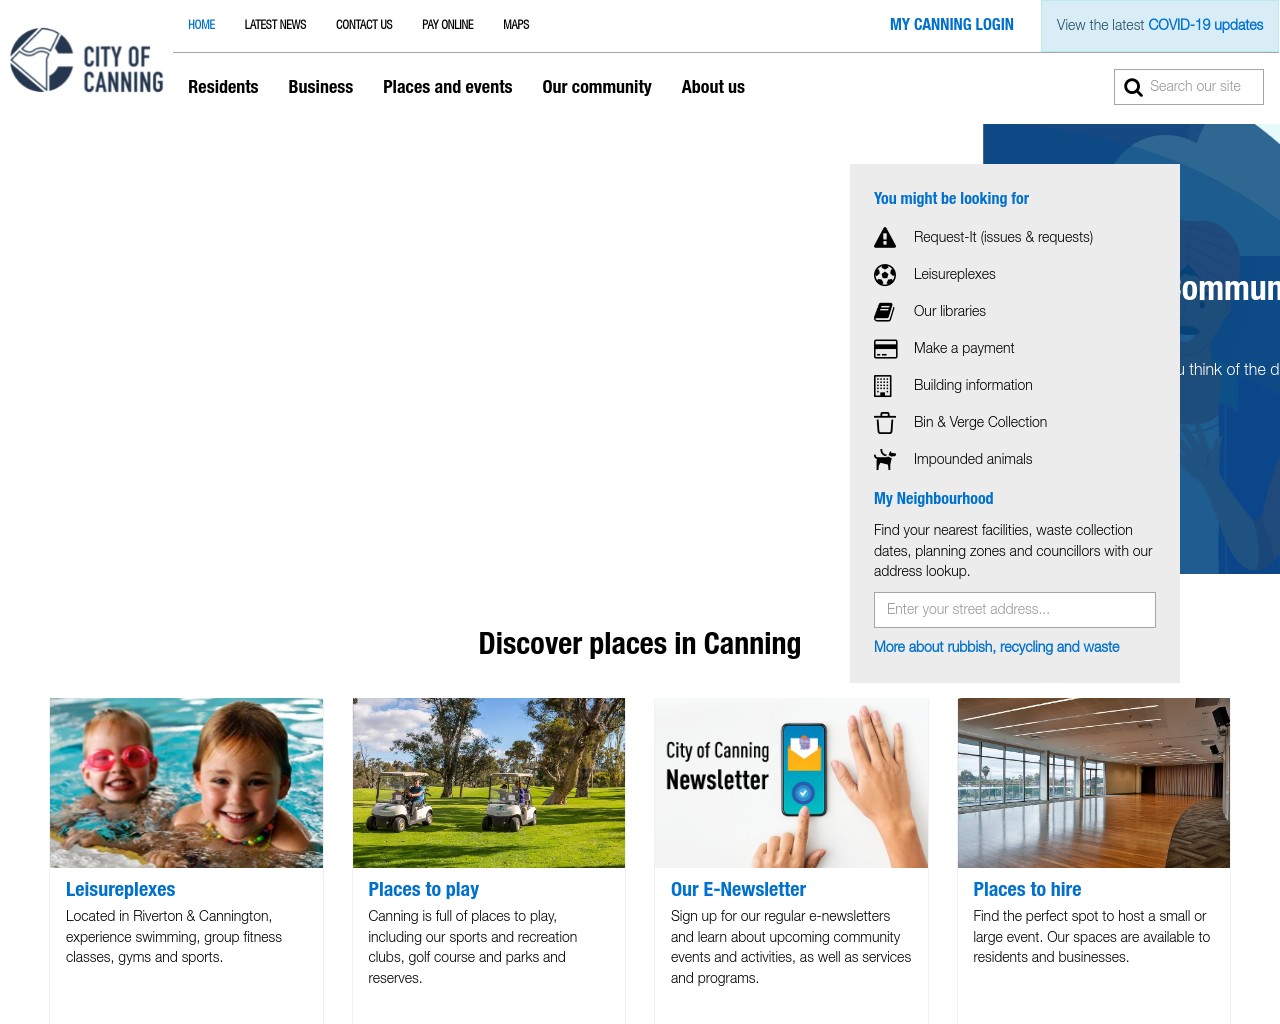Viewport: 1280px width, 1024px height.
Task: Expand the Our community menu
Action: (x=596, y=87)
